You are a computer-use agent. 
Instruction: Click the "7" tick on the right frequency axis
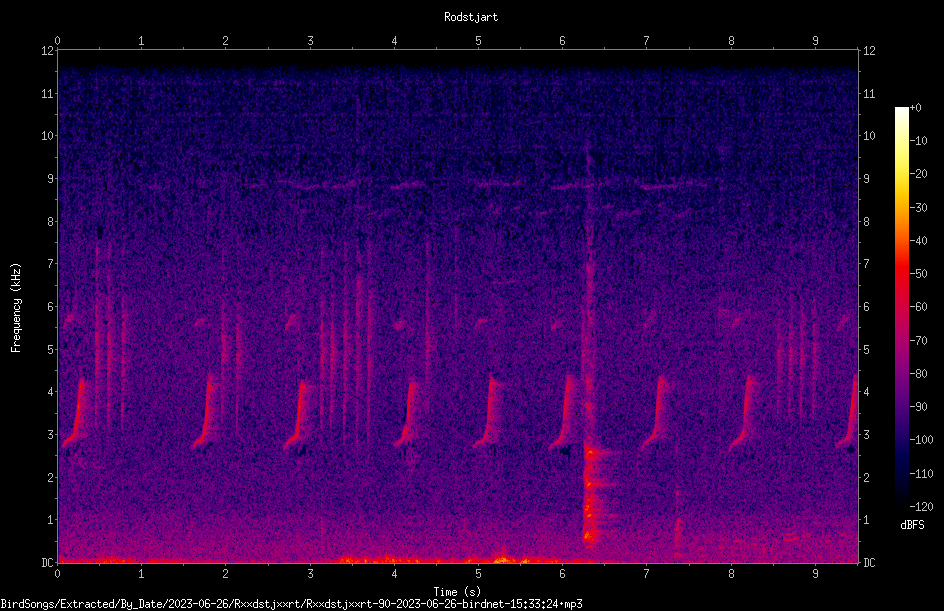[x=866, y=264]
